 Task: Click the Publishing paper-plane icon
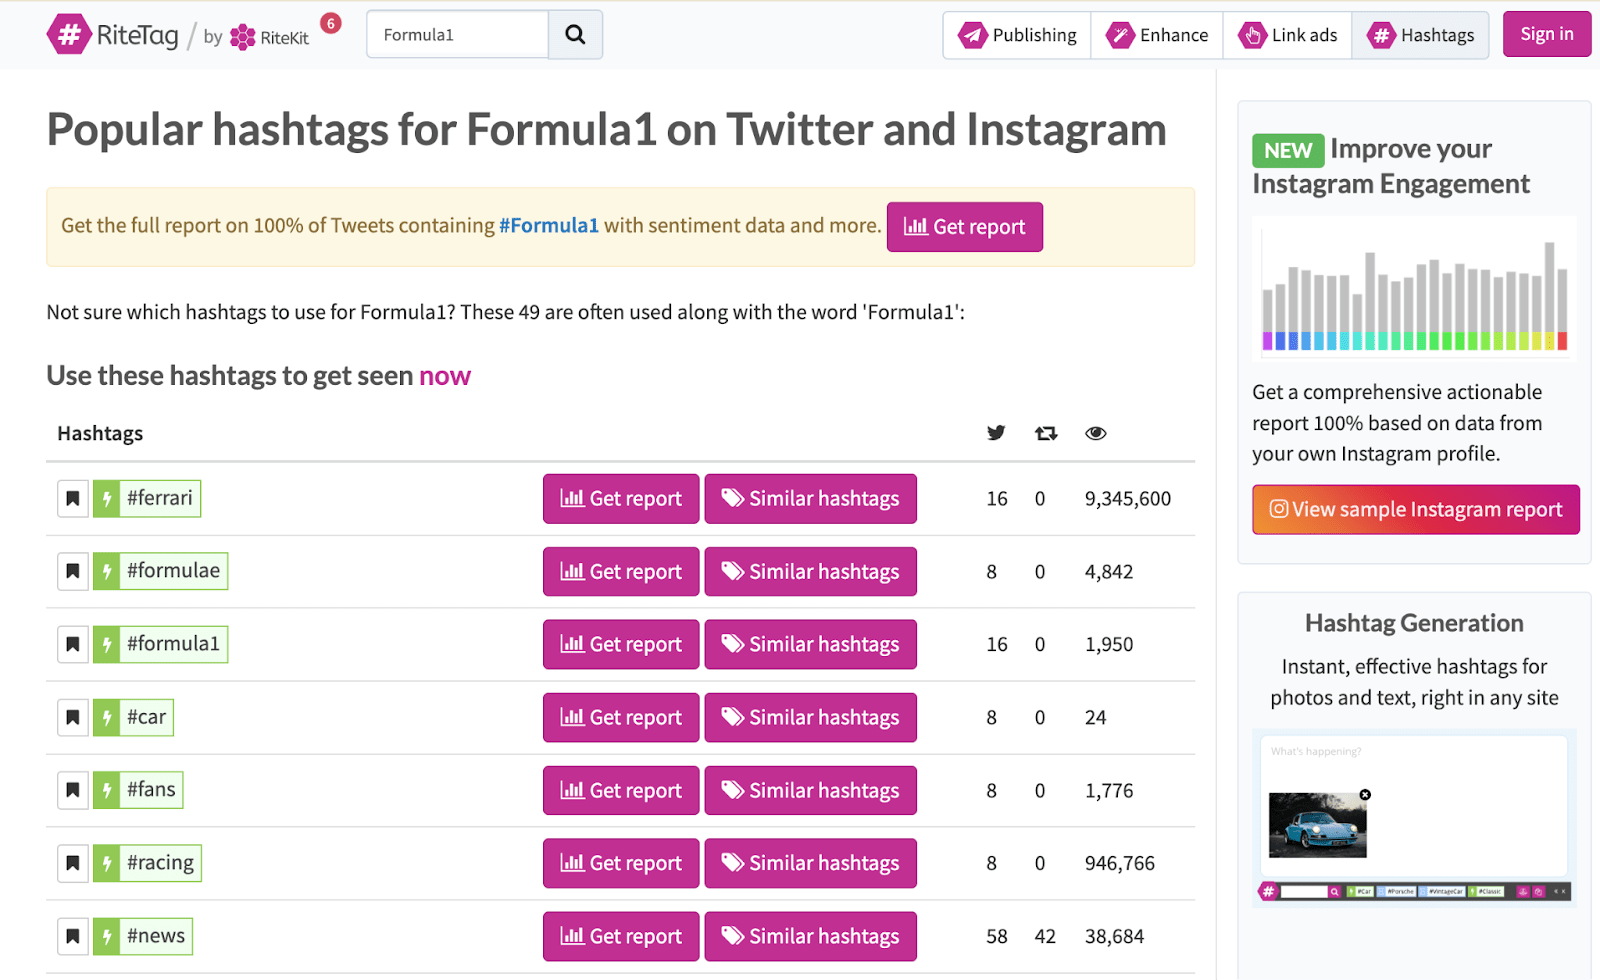(972, 34)
